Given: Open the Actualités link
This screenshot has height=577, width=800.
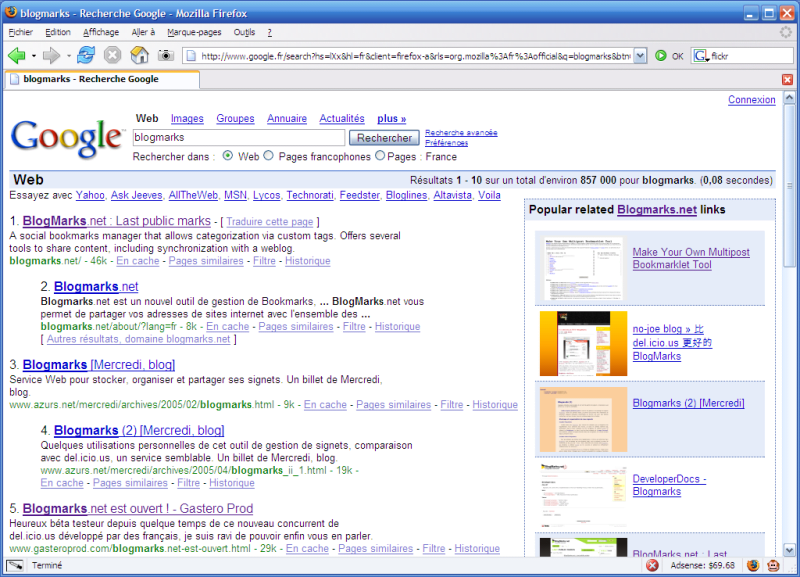Looking at the screenshot, I should tap(342, 118).
